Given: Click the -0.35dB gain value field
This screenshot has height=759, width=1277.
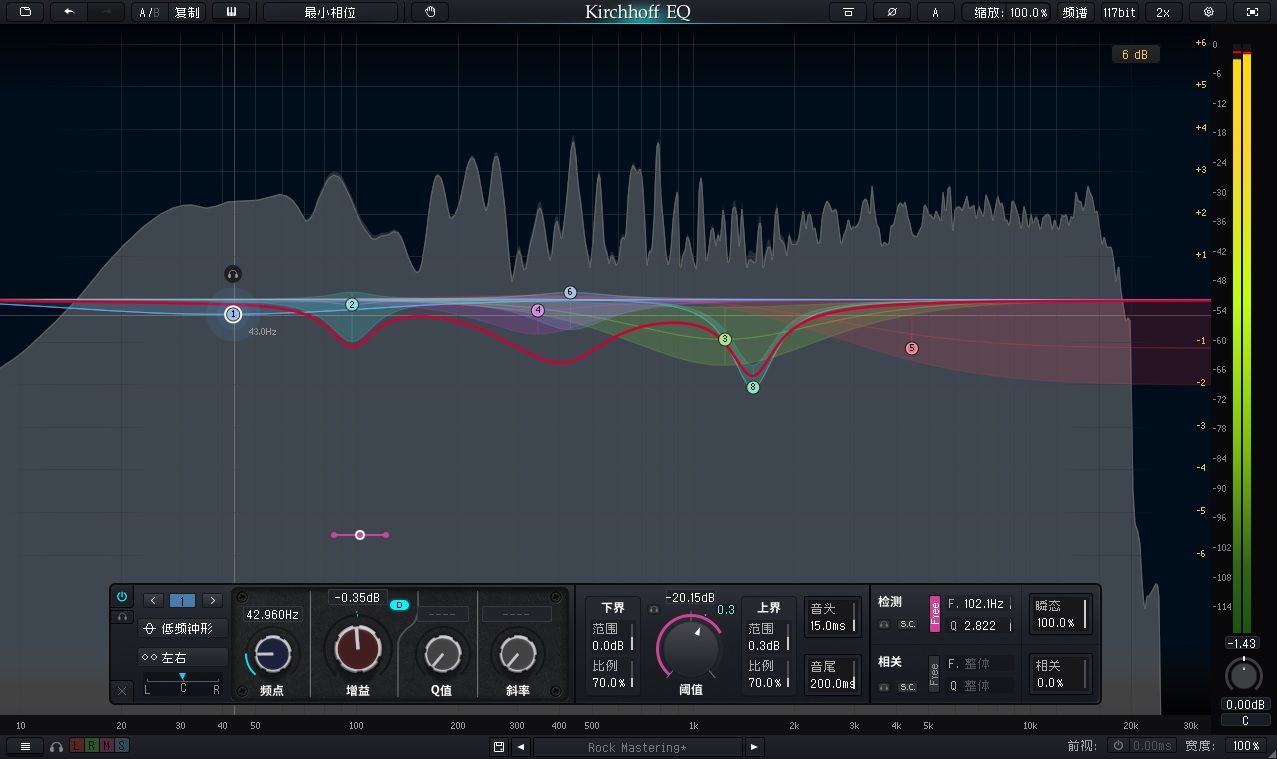Looking at the screenshot, I should click(x=358, y=597).
